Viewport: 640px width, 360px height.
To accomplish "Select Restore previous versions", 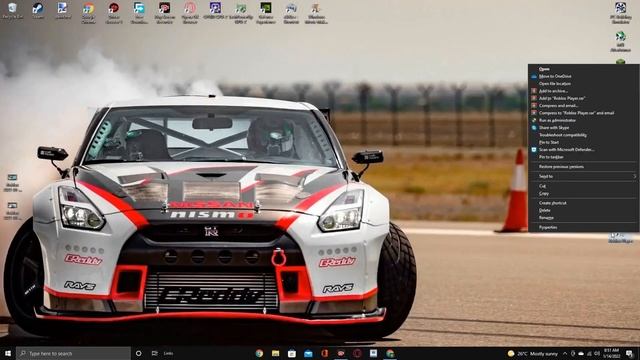I will [x=584, y=167].
